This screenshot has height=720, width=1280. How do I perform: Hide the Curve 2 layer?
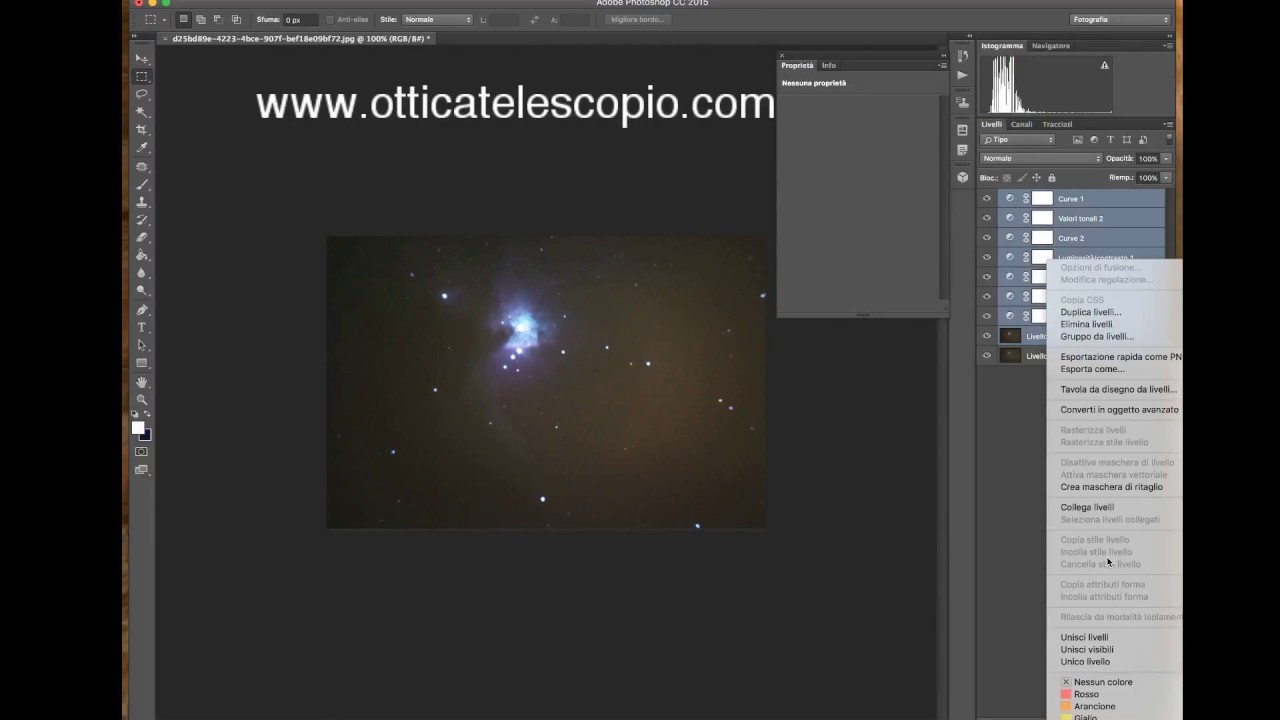pos(987,238)
